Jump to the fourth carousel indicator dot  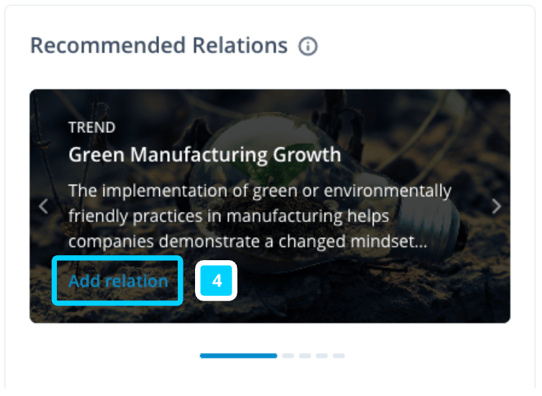322,356
